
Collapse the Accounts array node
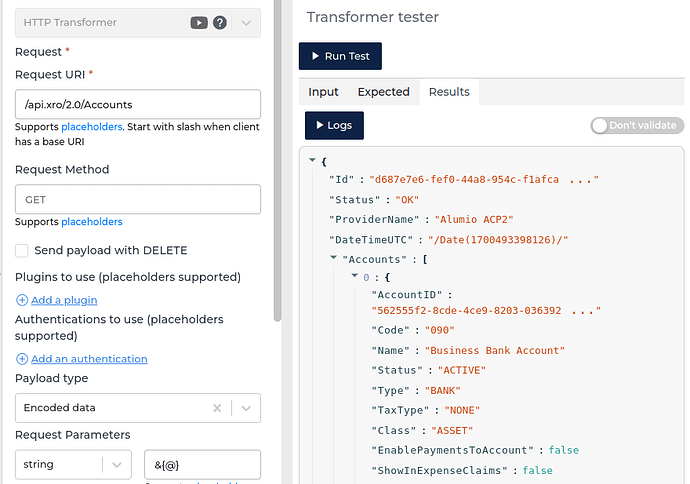tap(334, 257)
